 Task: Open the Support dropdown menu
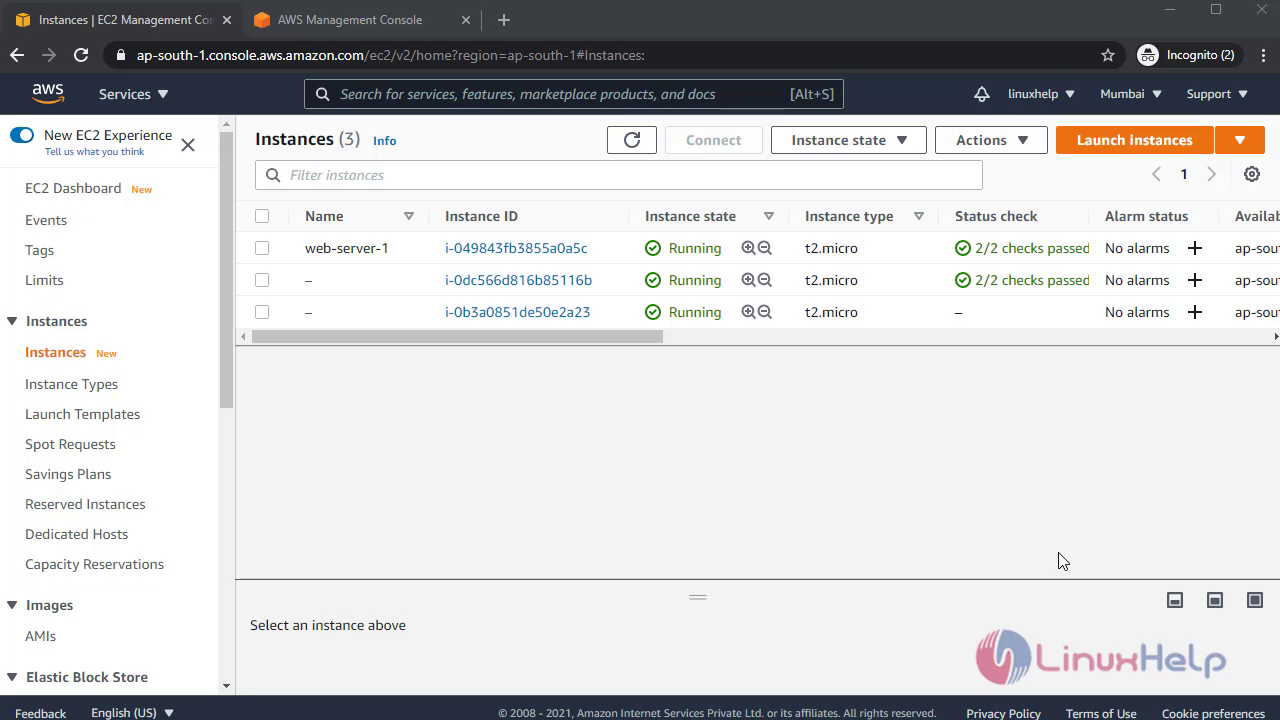[1217, 94]
